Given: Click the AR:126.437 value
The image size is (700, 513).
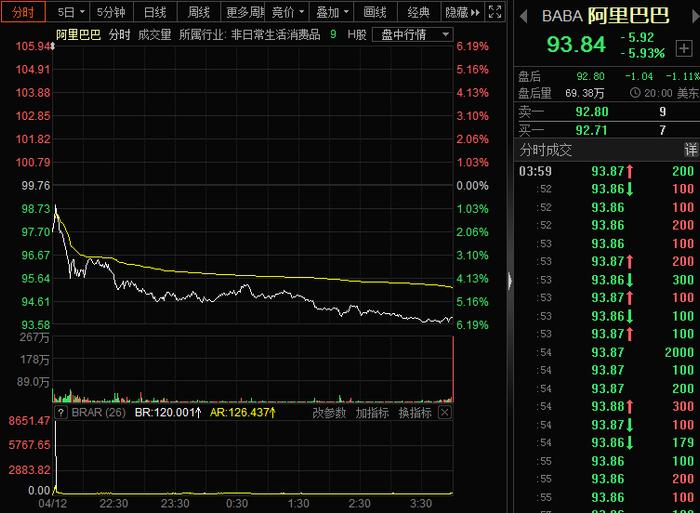Looking at the screenshot, I should [242, 412].
